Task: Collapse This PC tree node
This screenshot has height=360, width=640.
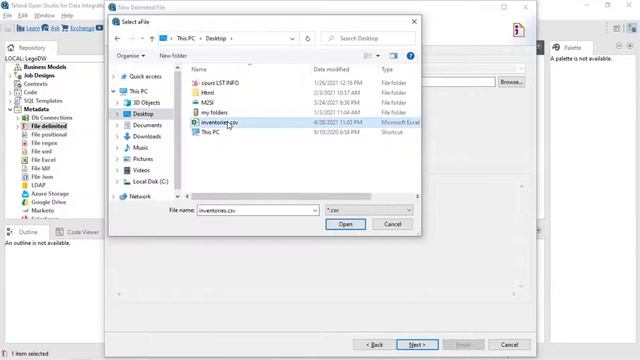Action: click(113, 91)
